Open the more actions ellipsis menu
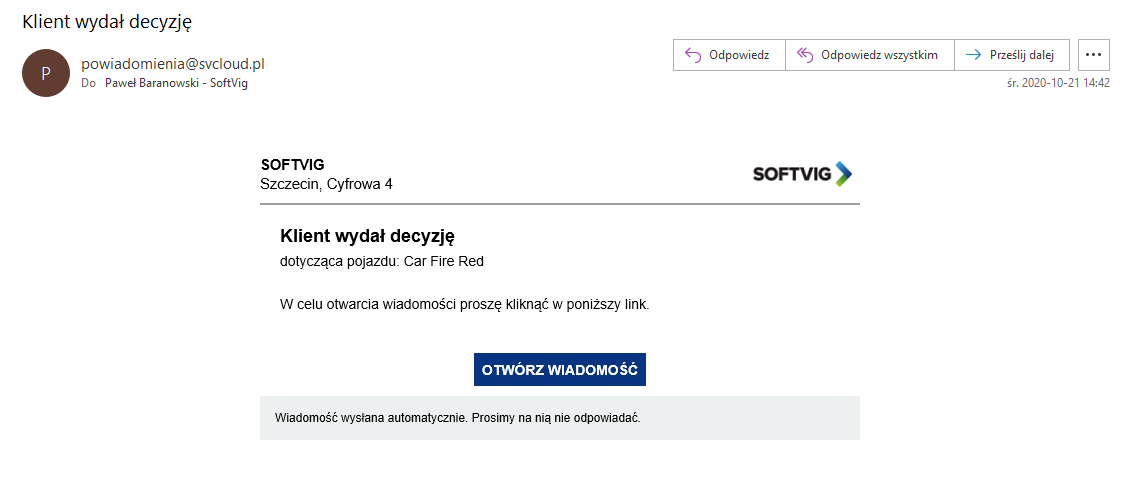Screen dimensions: 1134x493 (1094, 55)
